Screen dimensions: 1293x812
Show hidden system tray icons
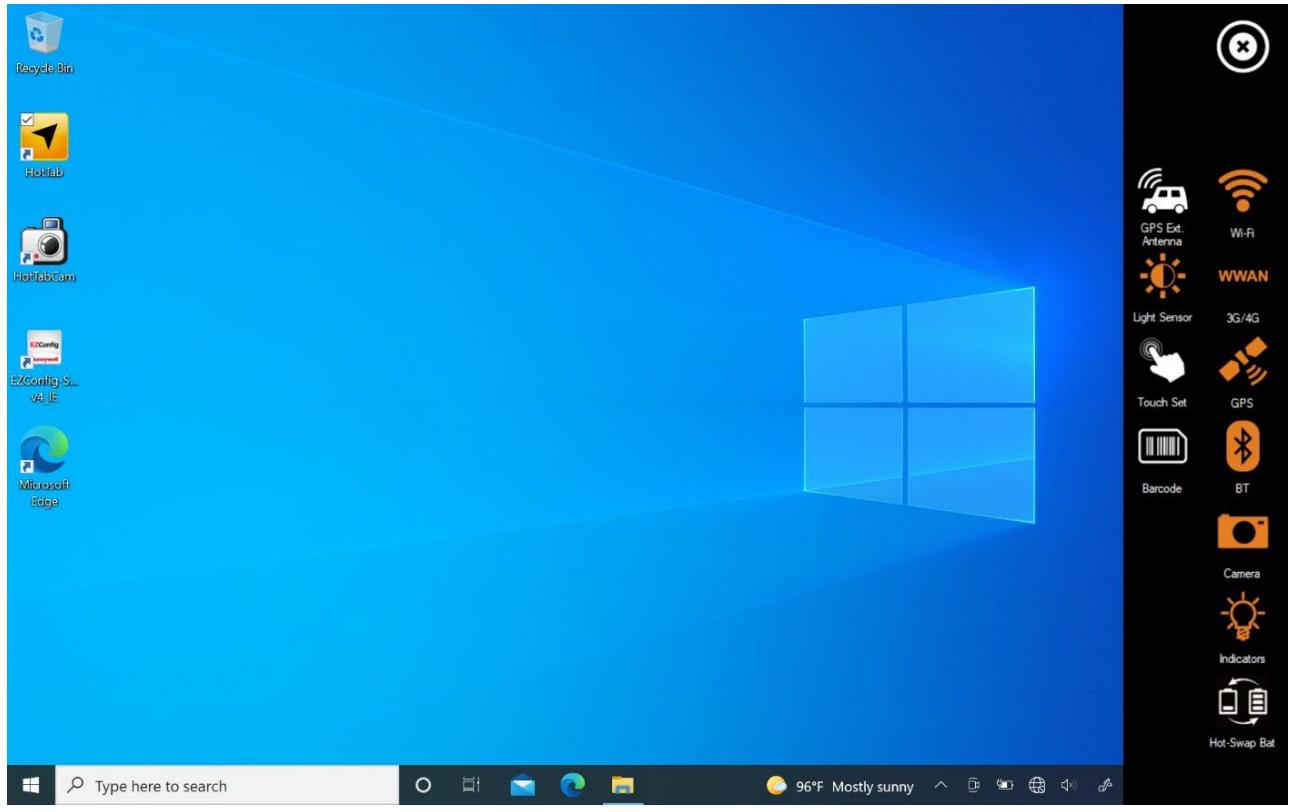point(941,786)
